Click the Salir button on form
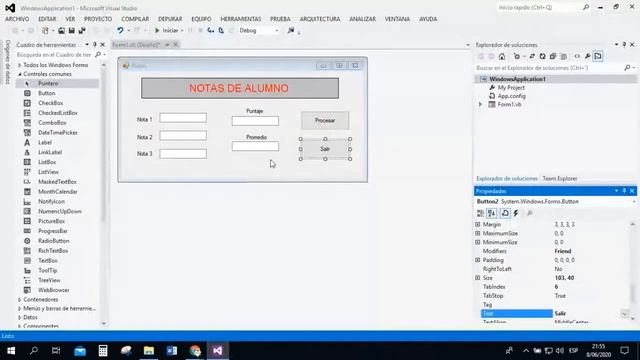Screen dimensions: 640x360 [325, 149]
